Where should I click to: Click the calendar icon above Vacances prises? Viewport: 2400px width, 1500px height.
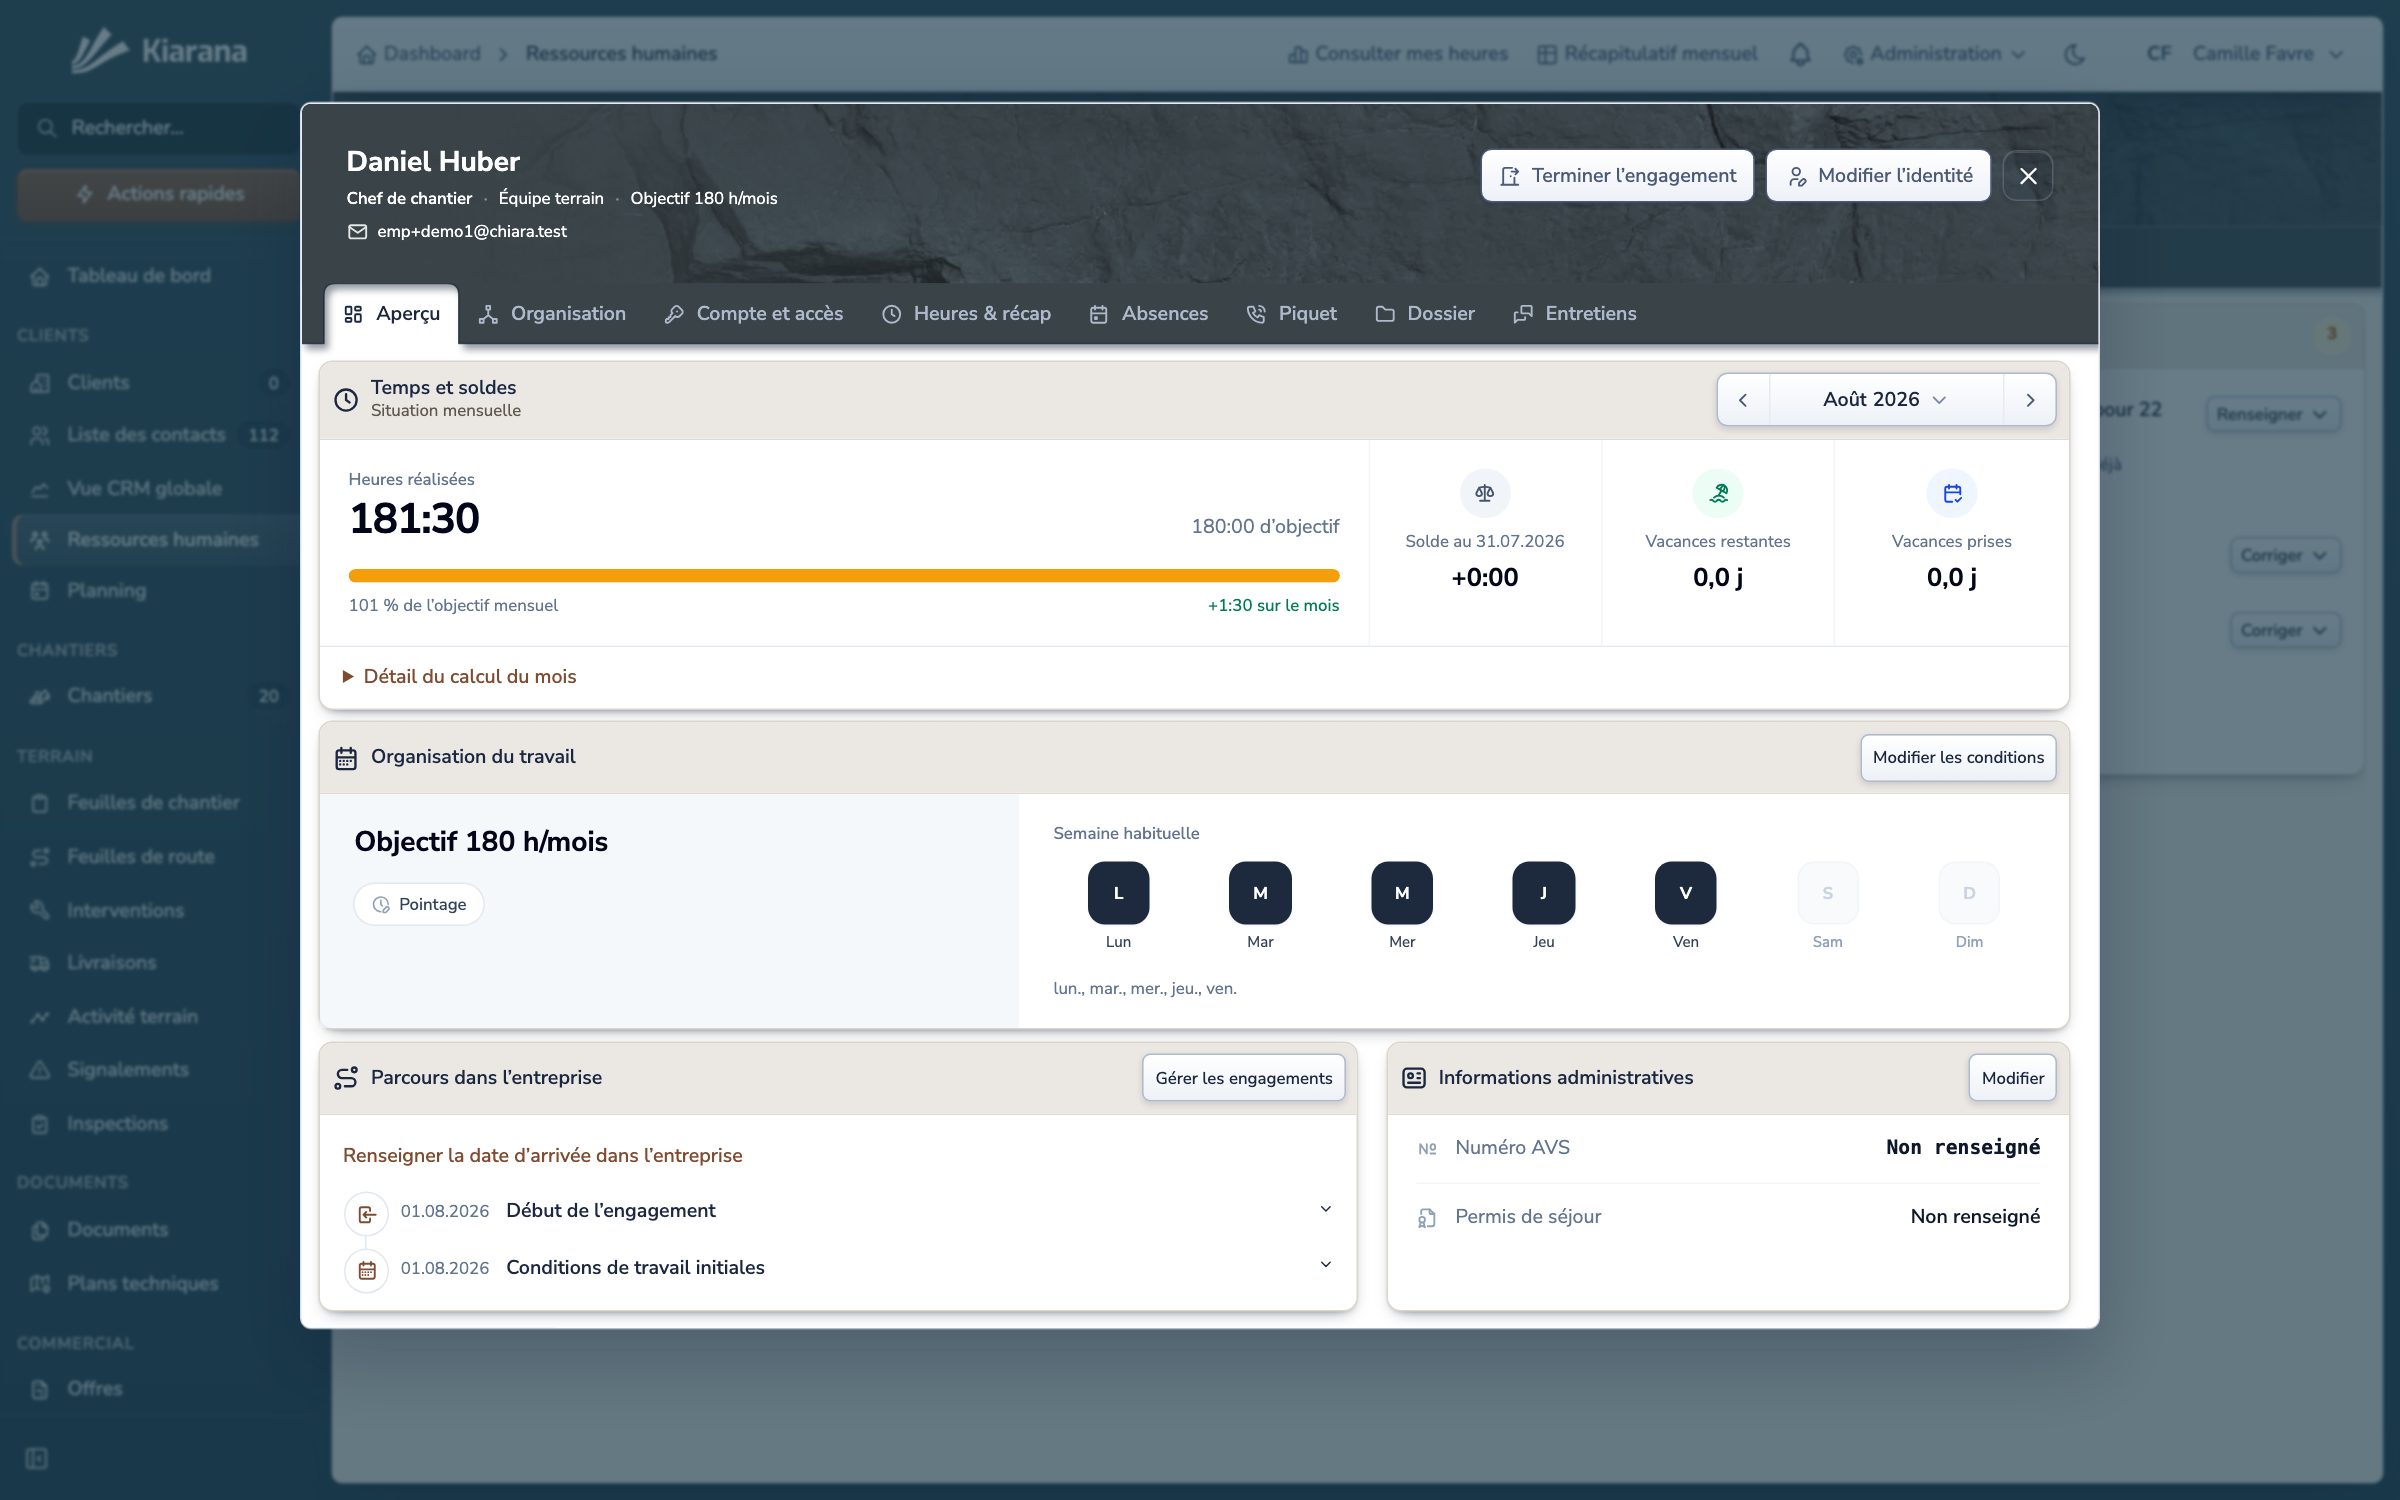coord(1952,493)
